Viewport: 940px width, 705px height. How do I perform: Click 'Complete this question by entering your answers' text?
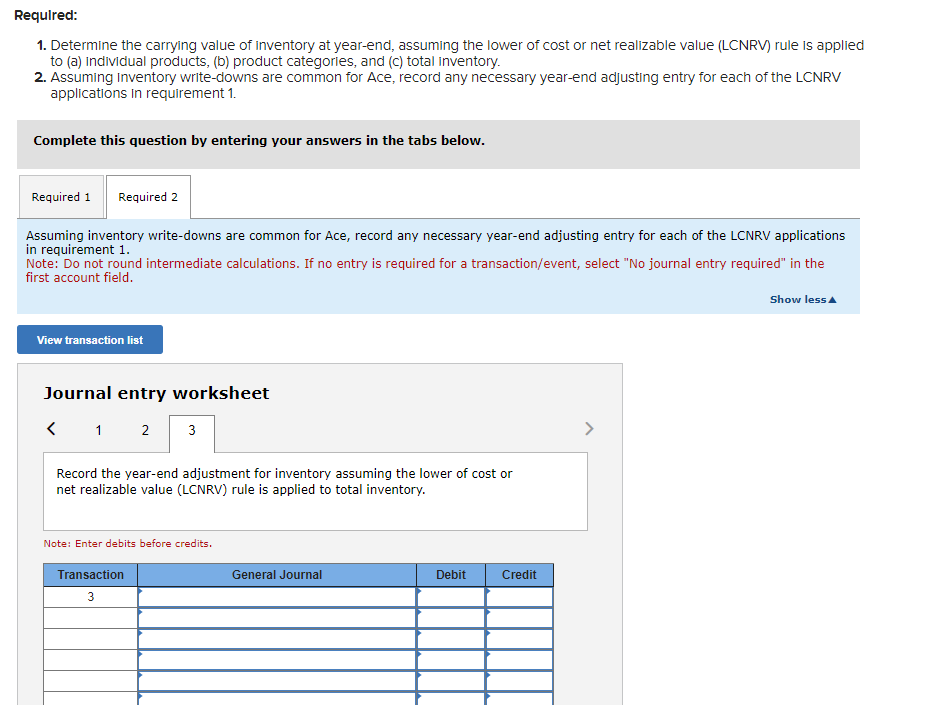pyautogui.click(x=259, y=140)
